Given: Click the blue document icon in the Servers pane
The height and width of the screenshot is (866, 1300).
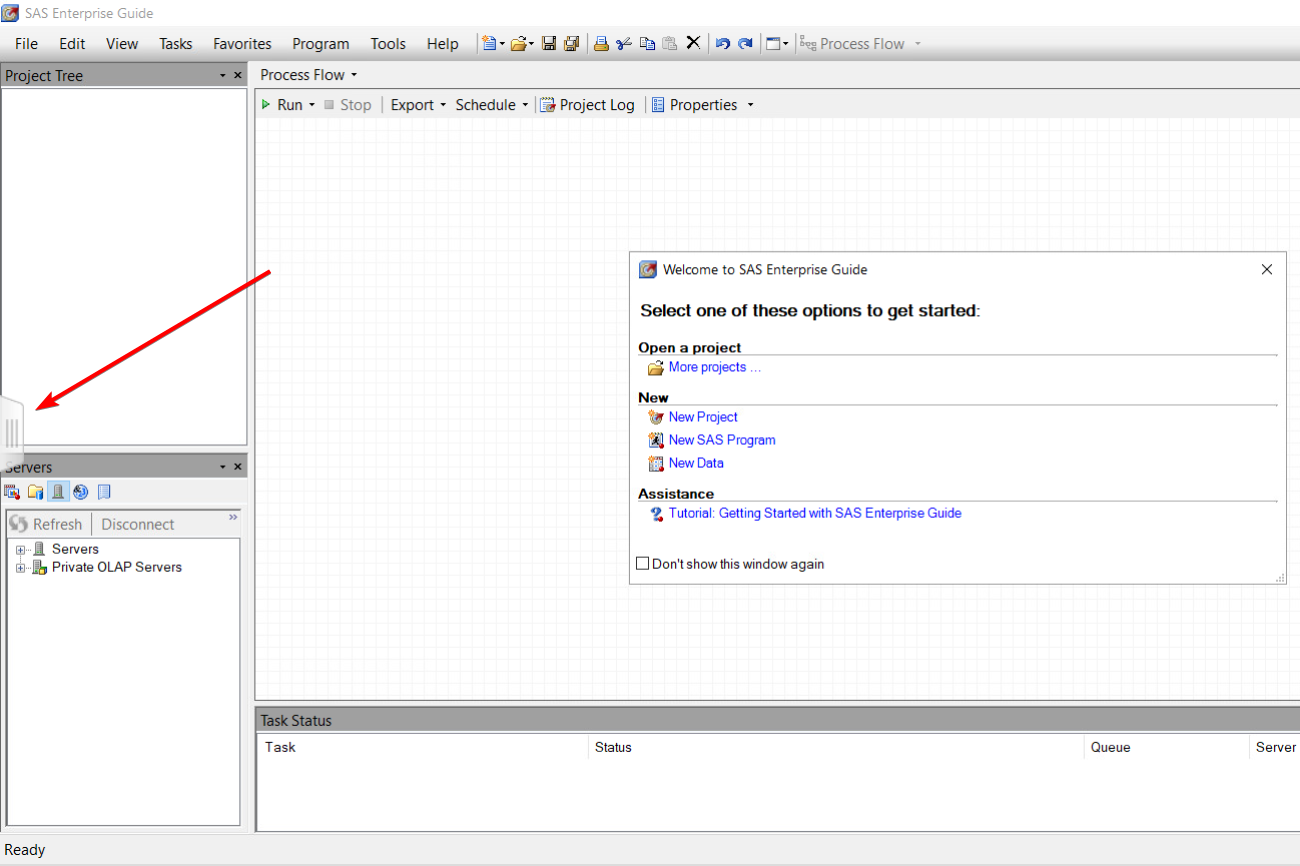Looking at the screenshot, I should [x=104, y=491].
